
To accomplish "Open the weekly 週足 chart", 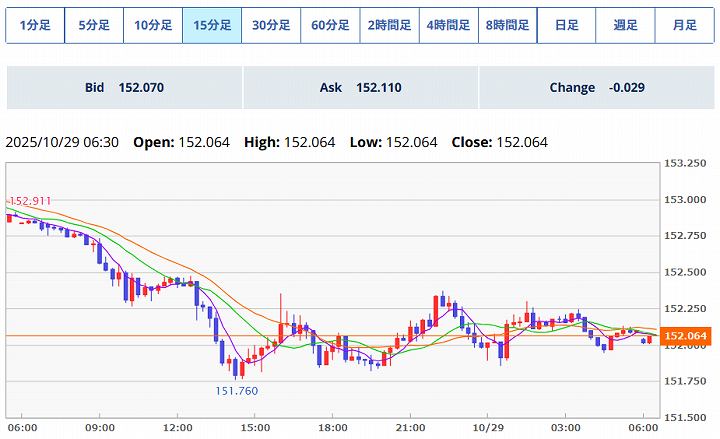I will tap(626, 25).
